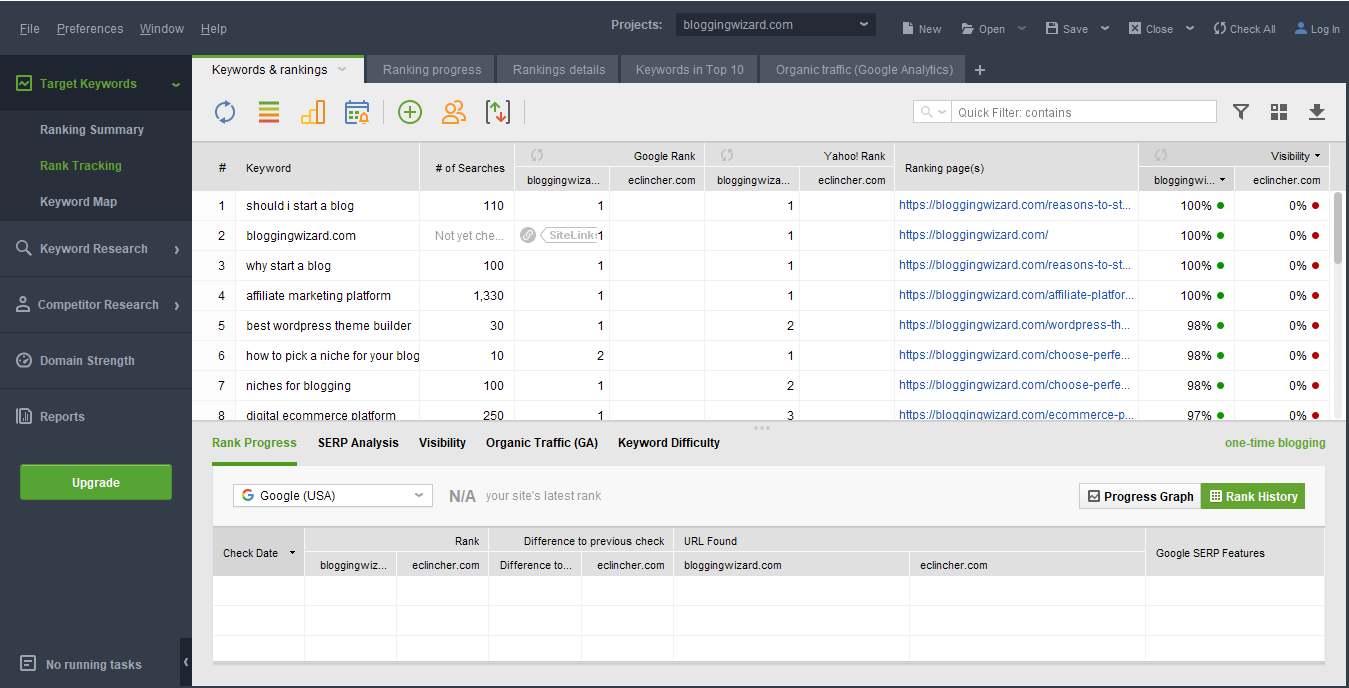Click the green Upgrade button

tap(96, 482)
